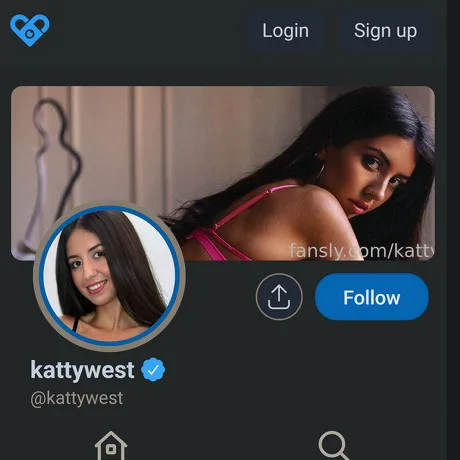Open the circular profile avatar photo
460x460 pixels.
[109, 276]
